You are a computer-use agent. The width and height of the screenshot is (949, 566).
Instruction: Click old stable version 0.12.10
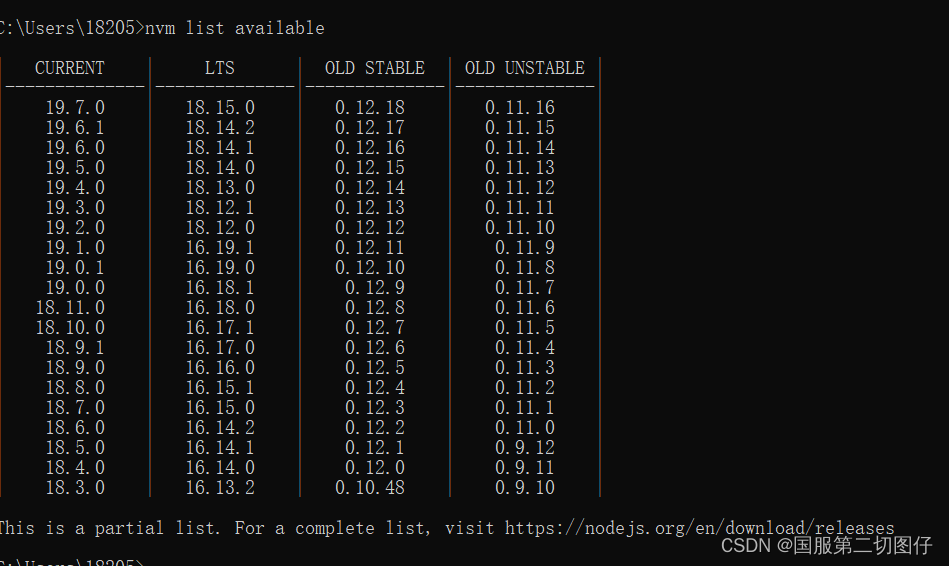[370, 268]
